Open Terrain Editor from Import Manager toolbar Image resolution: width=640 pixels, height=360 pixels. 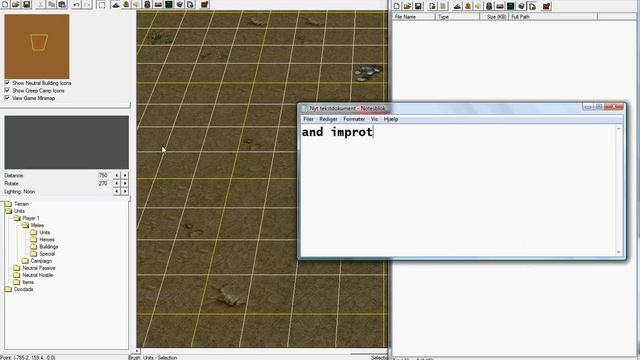(457, 6)
